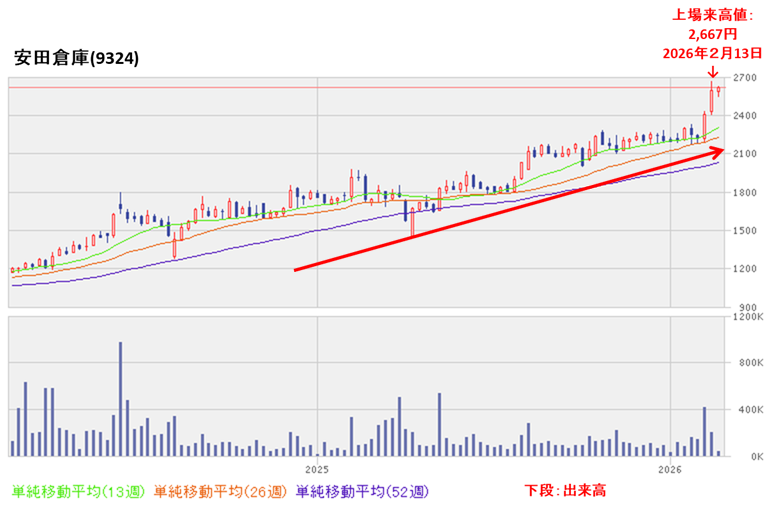Click the 上場来高値 annotation text
Screen dimensions: 778x506
coord(712,14)
